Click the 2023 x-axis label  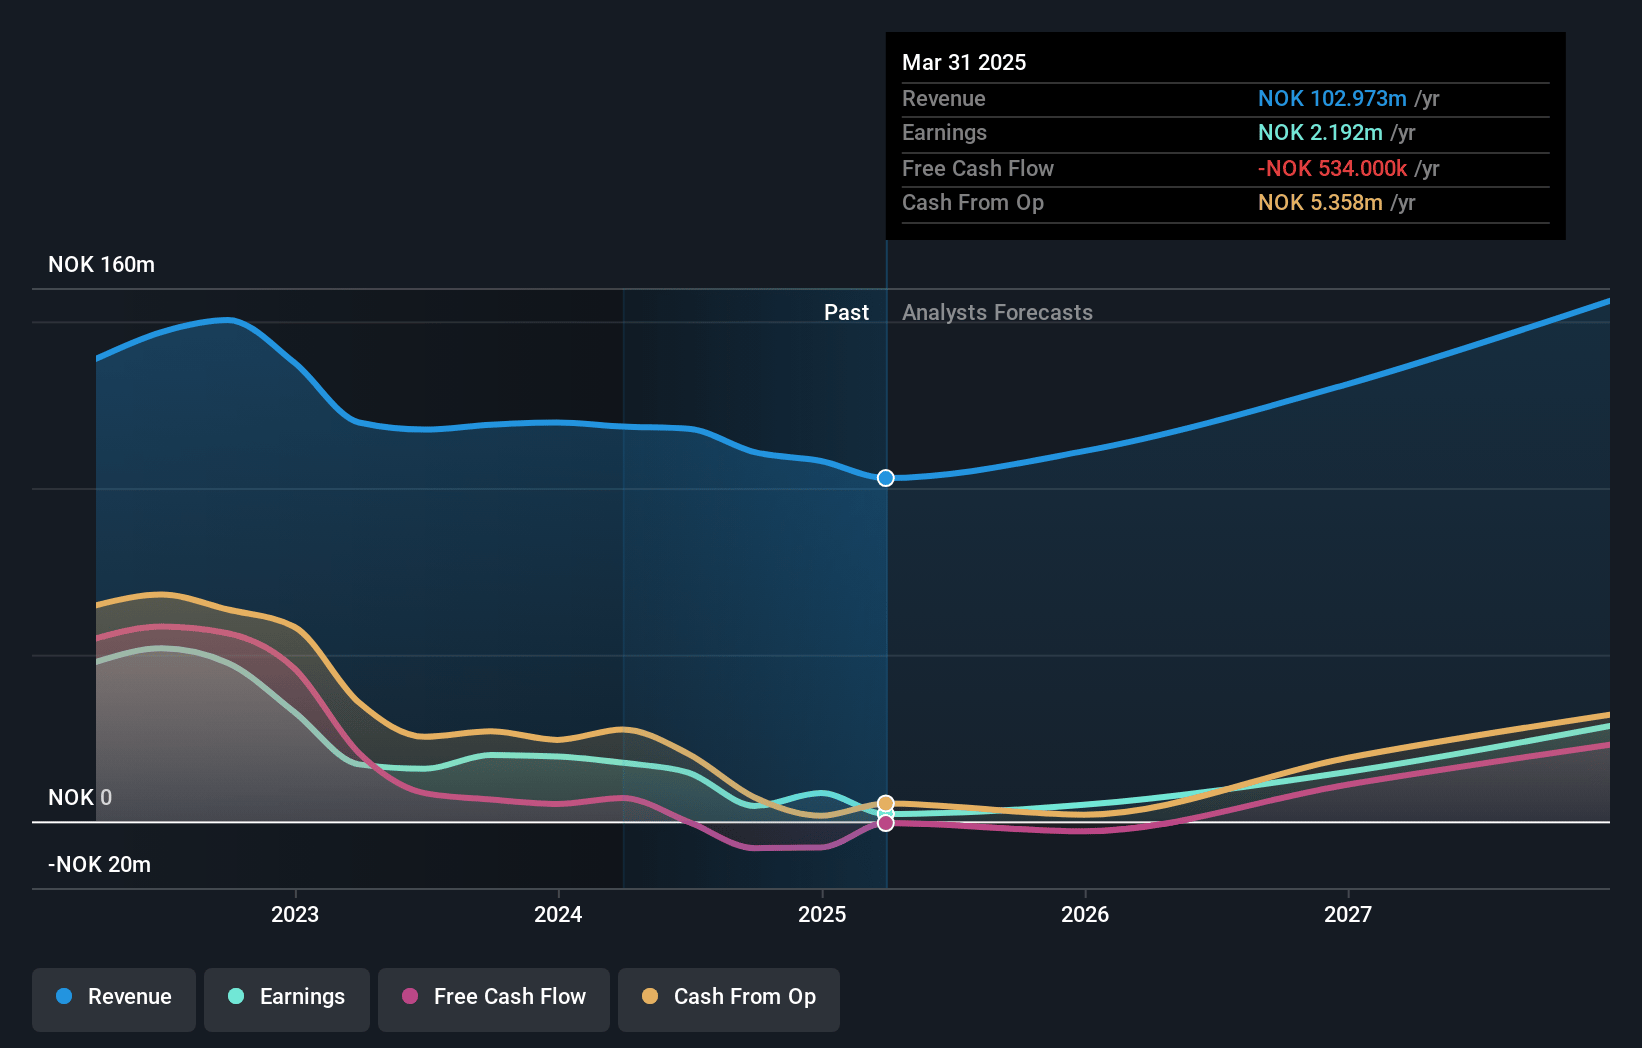click(295, 914)
